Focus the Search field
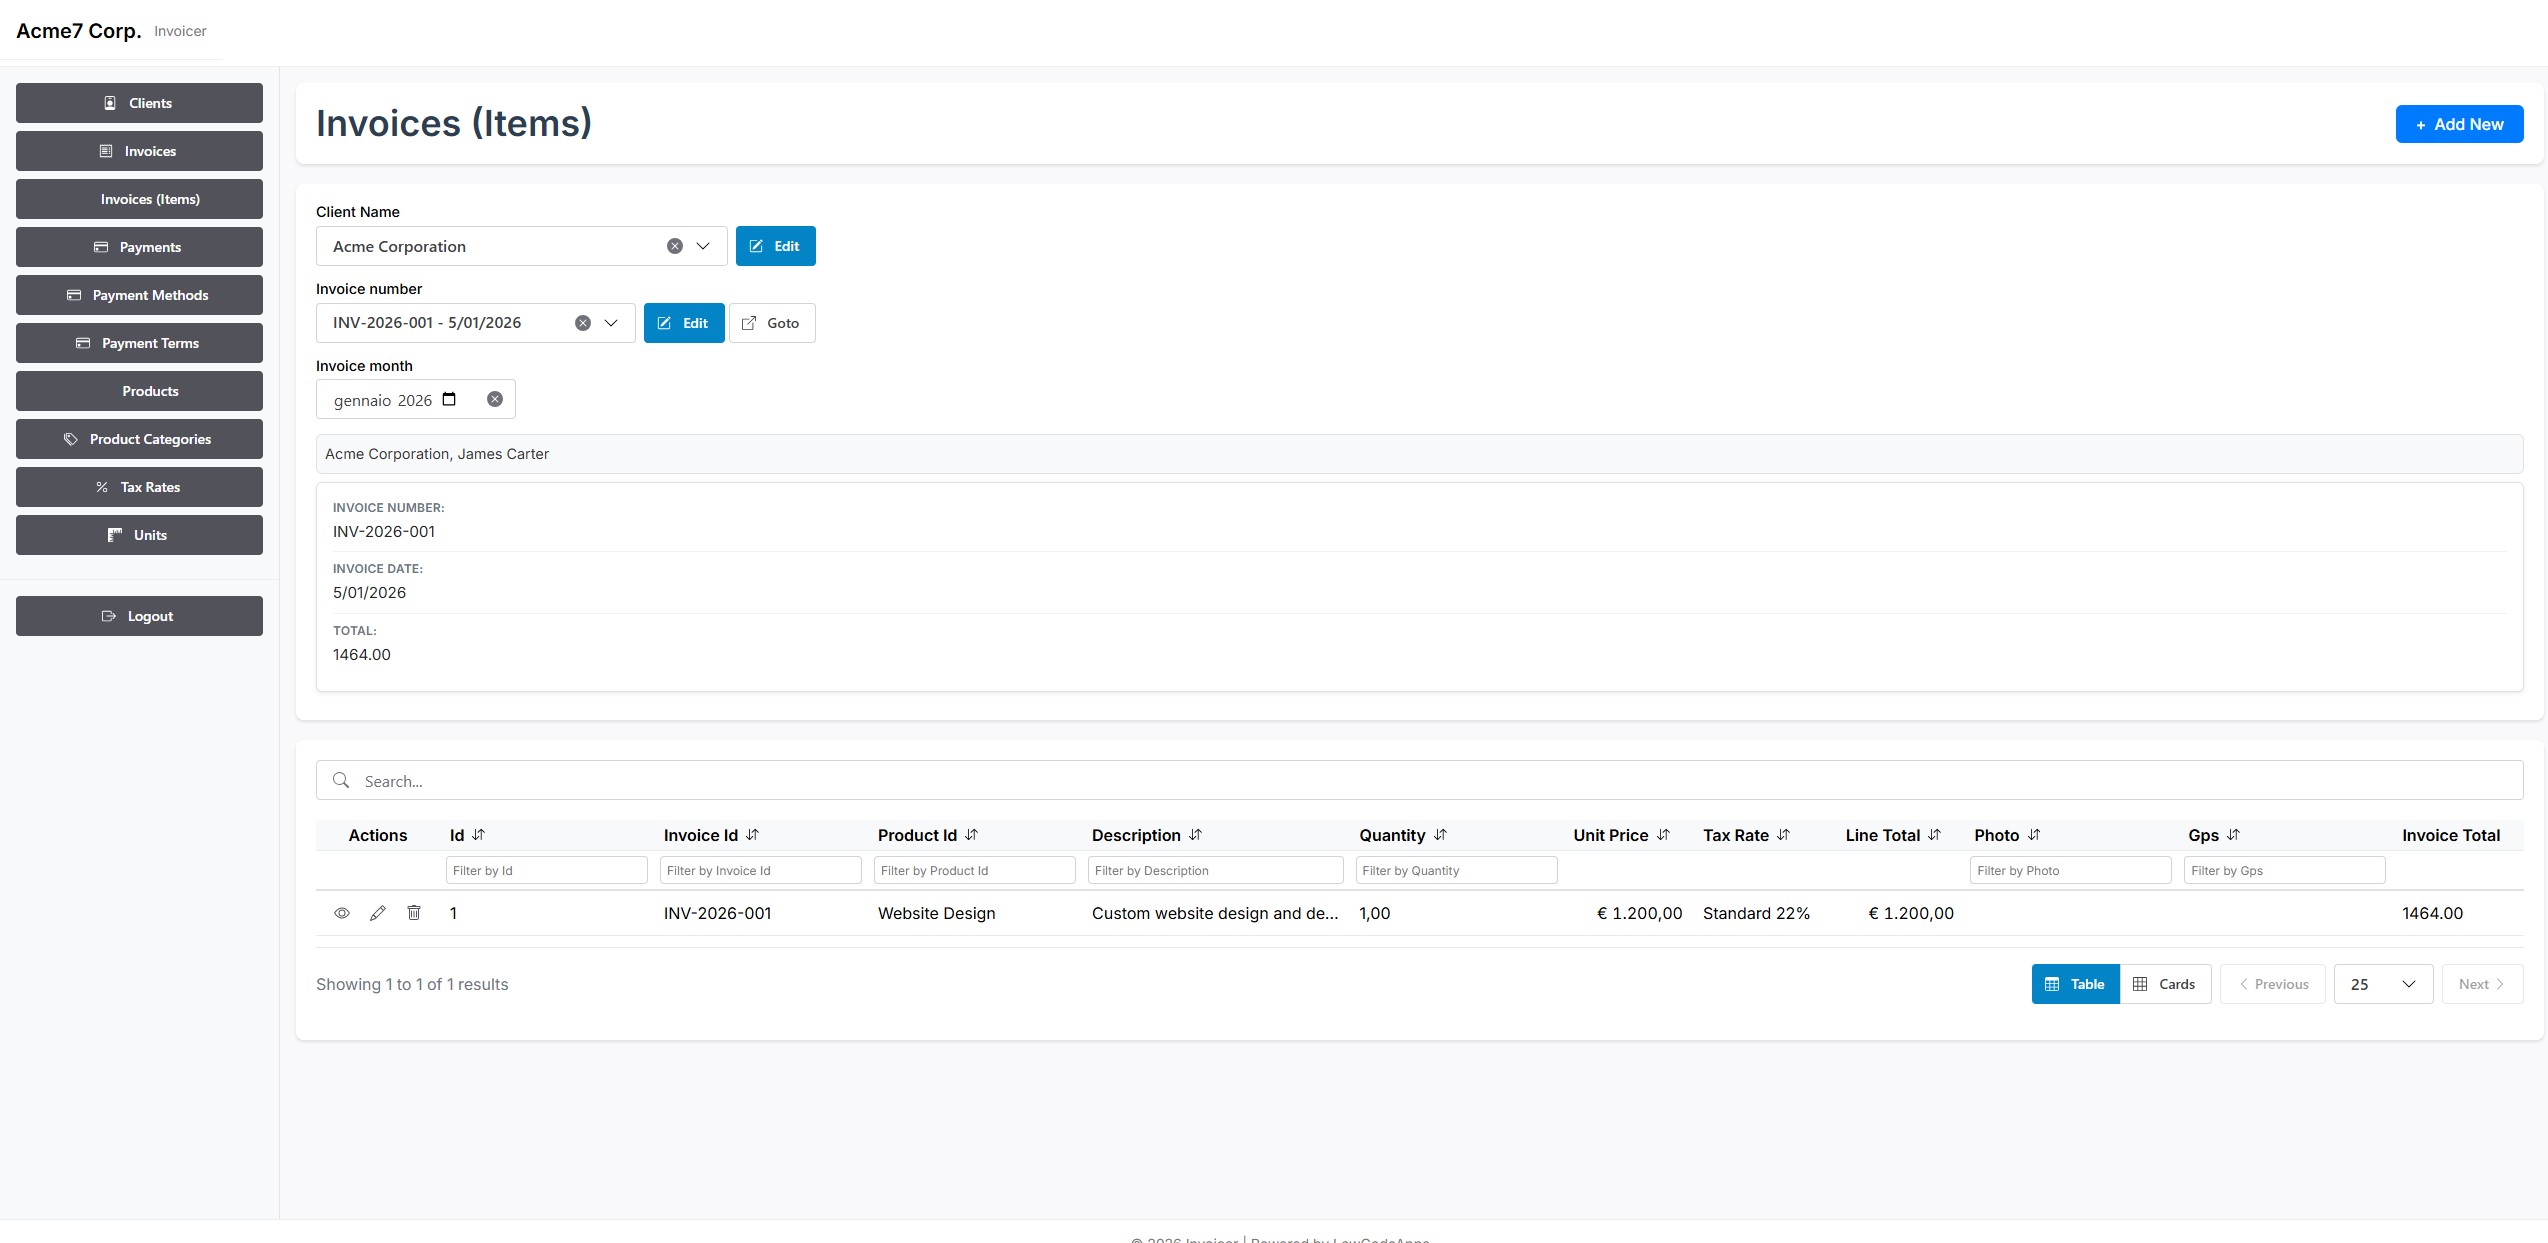The image size is (2548, 1243). click(1419, 780)
